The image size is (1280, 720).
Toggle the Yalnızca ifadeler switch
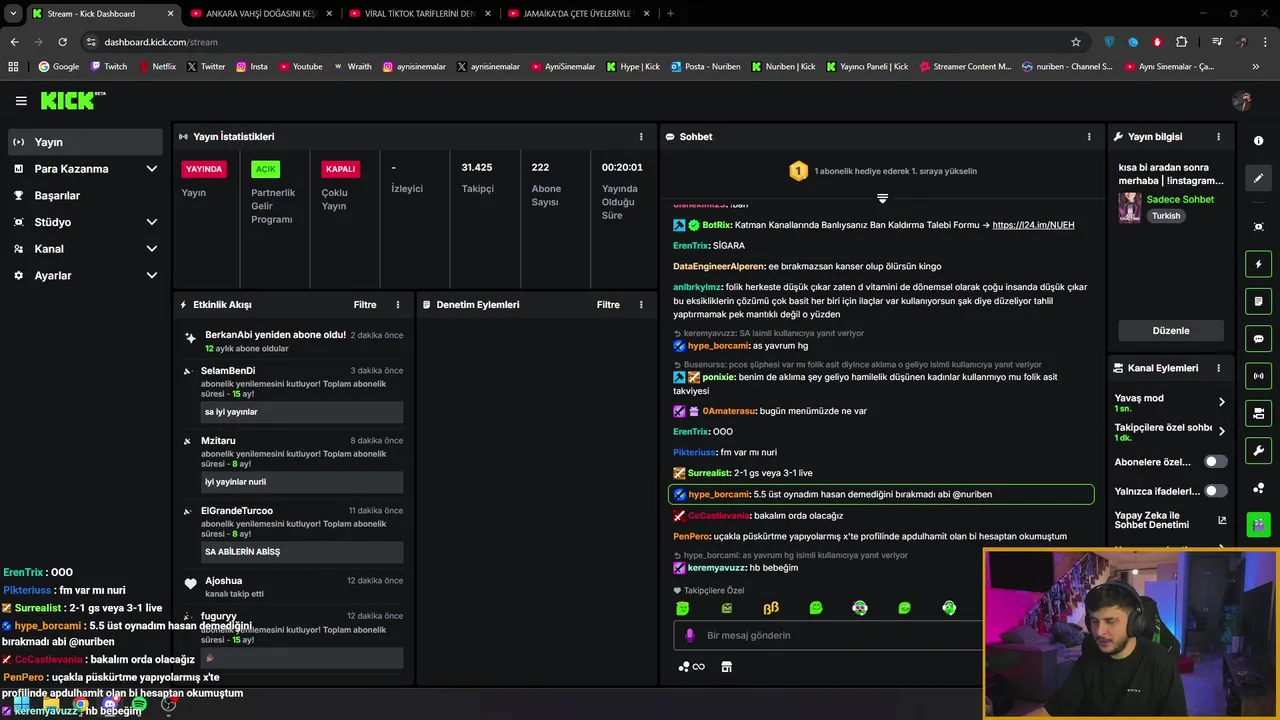click(1215, 491)
